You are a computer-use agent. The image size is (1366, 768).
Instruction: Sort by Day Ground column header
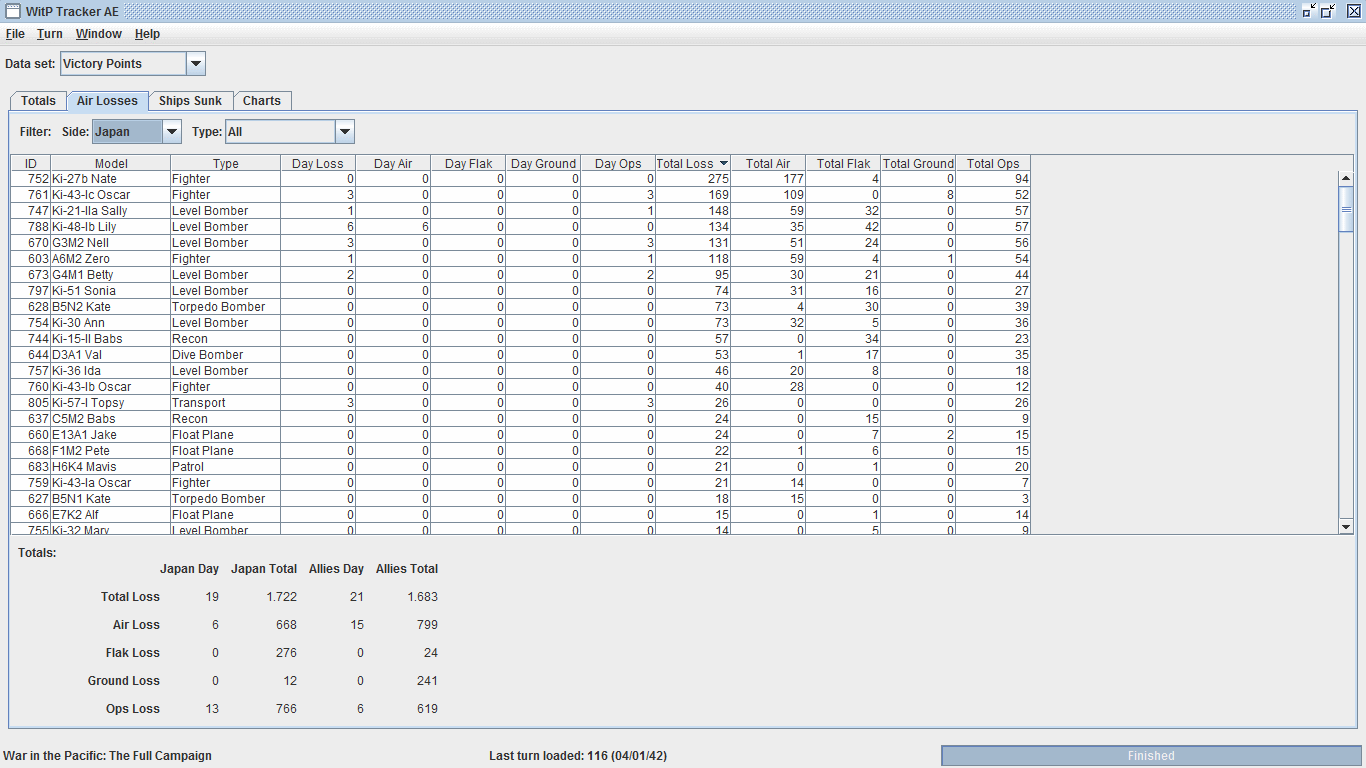[x=543, y=164]
